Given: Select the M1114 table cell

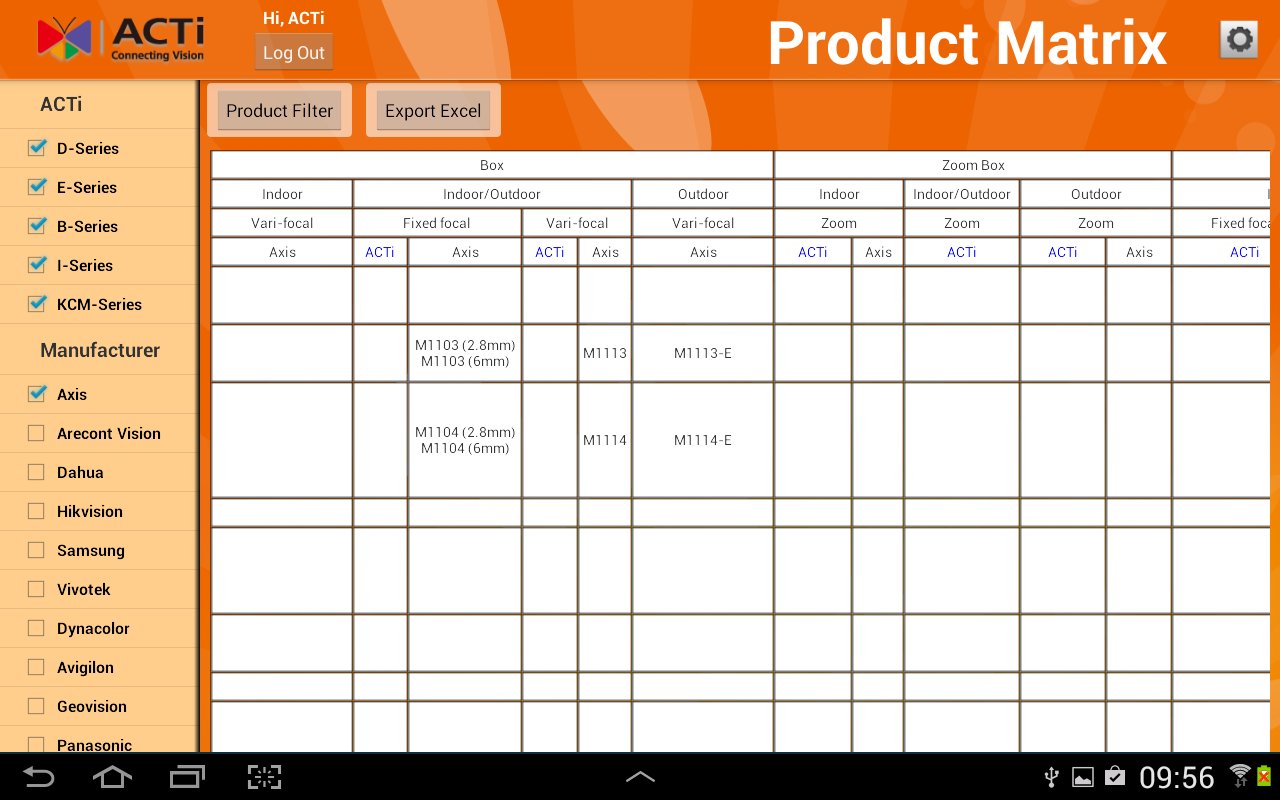Looking at the screenshot, I should click(x=605, y=440).
